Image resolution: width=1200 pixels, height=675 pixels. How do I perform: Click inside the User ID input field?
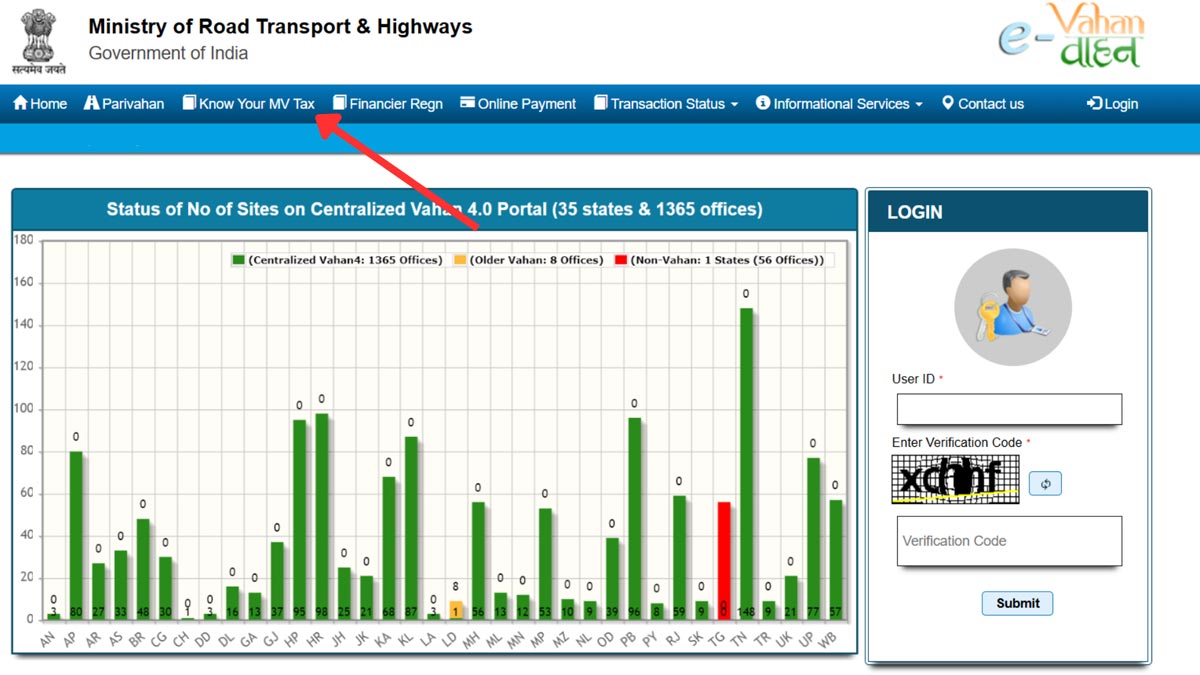1008,409
